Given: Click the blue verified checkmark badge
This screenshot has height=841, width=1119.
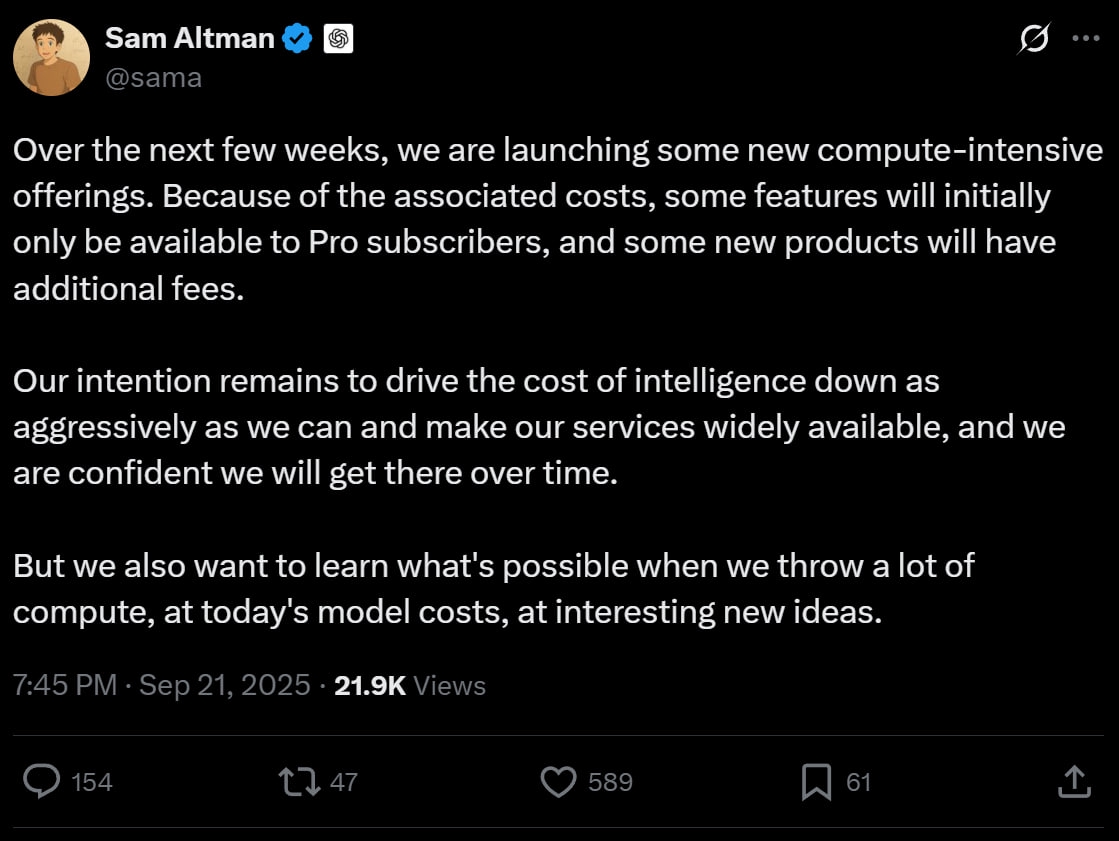Looking at the screenshot, I should [298, 39].
